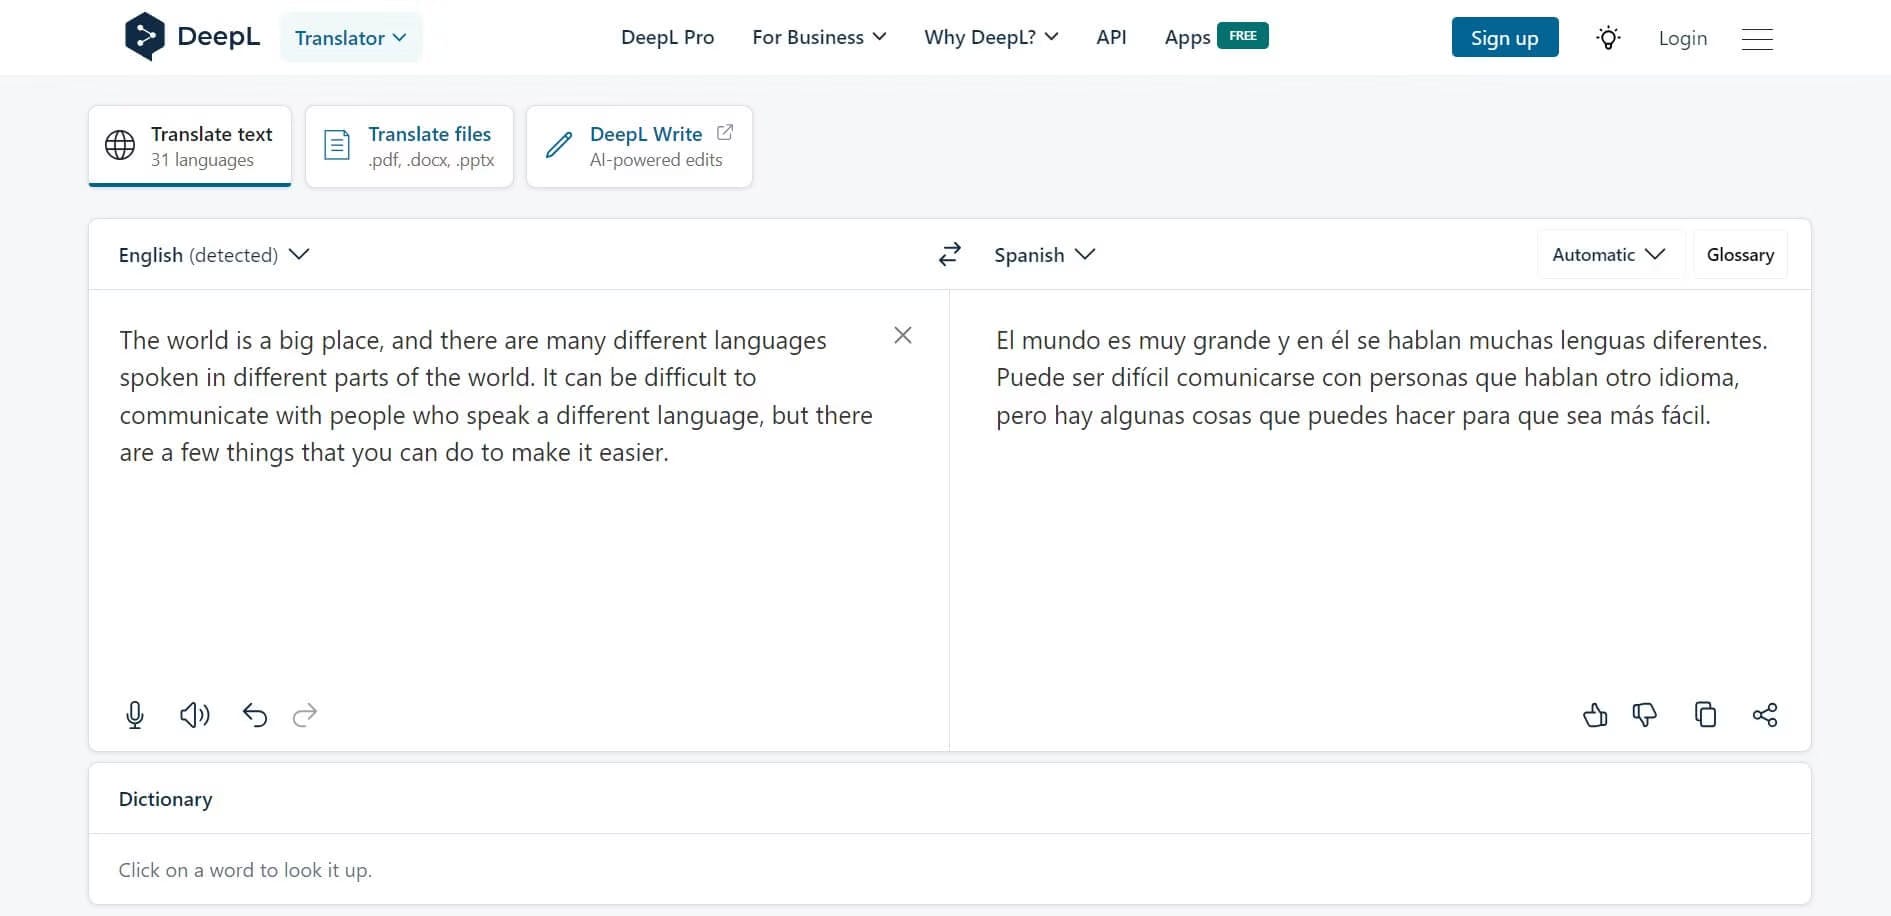This screenshot has width=1891, height=916.
Task: Toggle light/dark mode with lightbulb icon
Action: pos(1608,38)
